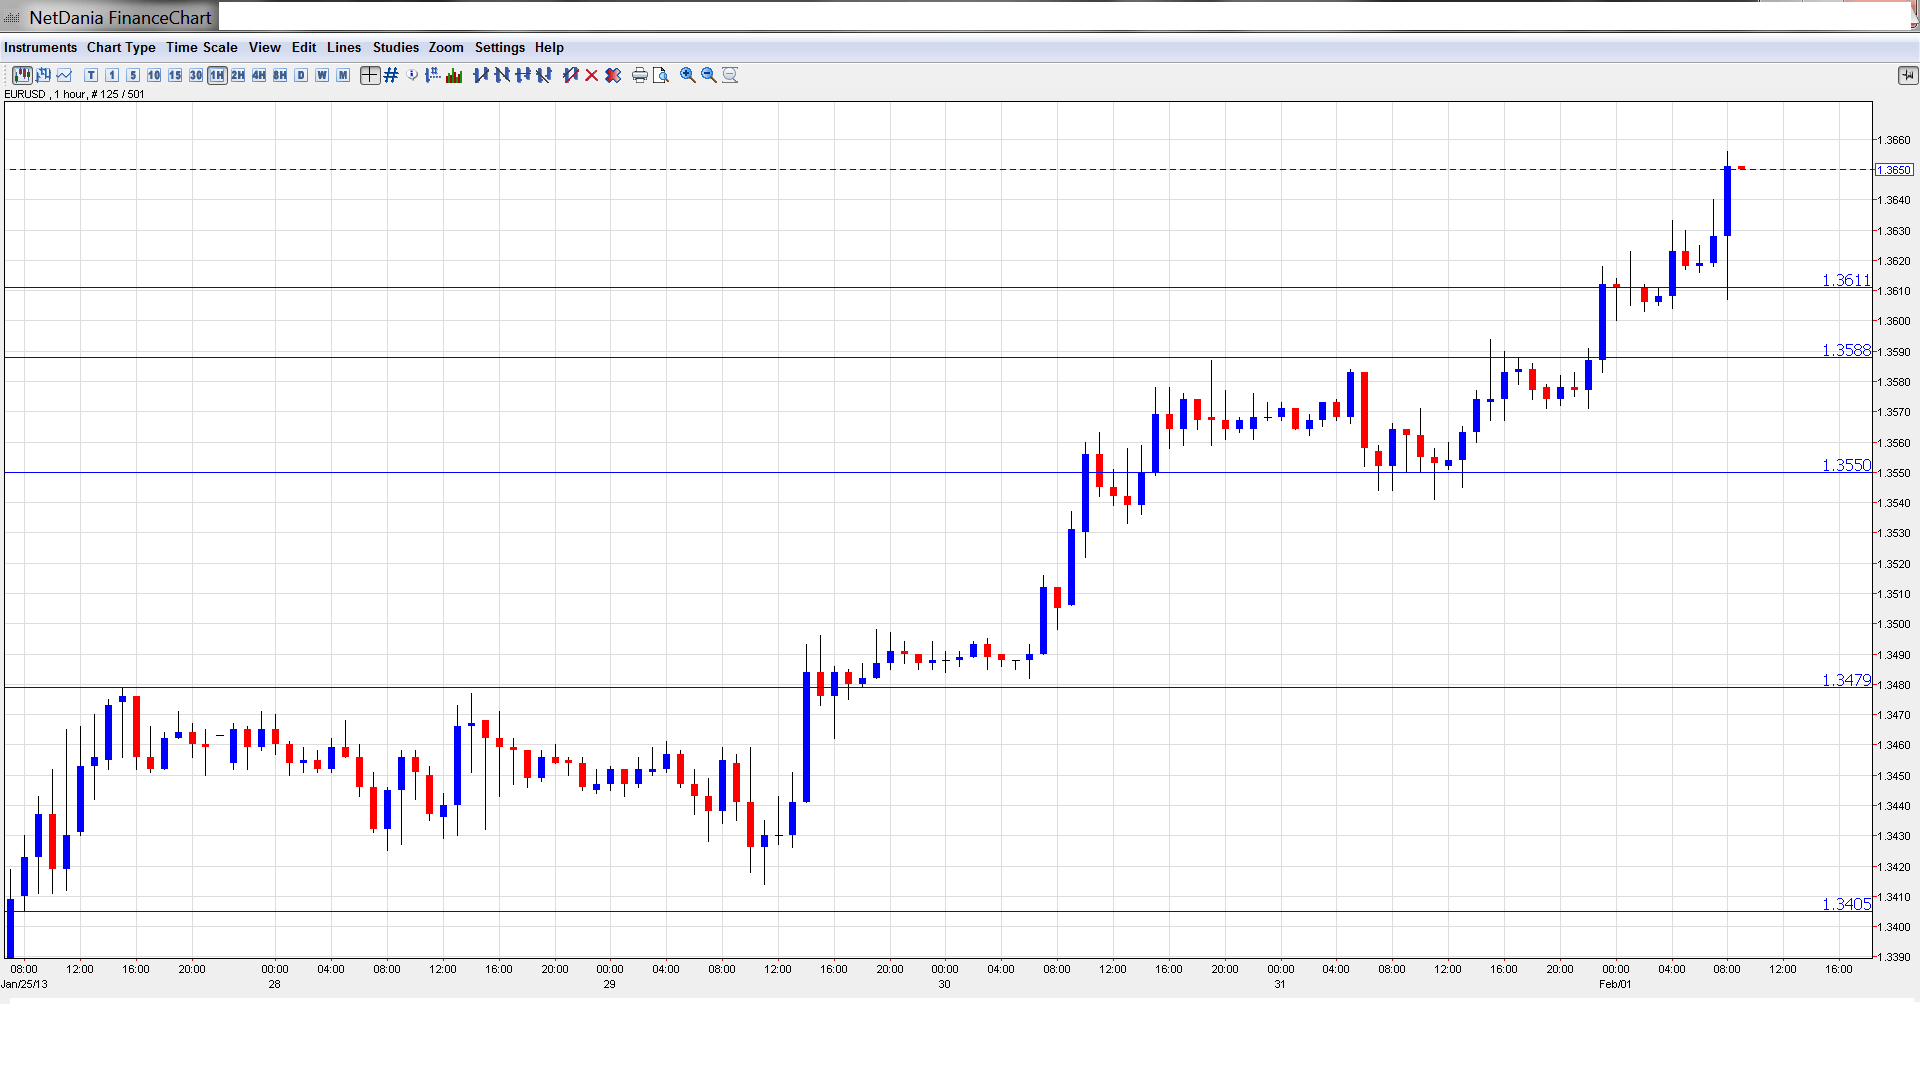
Task: Click the zoom in magnifier
Action: pos(688,75)
